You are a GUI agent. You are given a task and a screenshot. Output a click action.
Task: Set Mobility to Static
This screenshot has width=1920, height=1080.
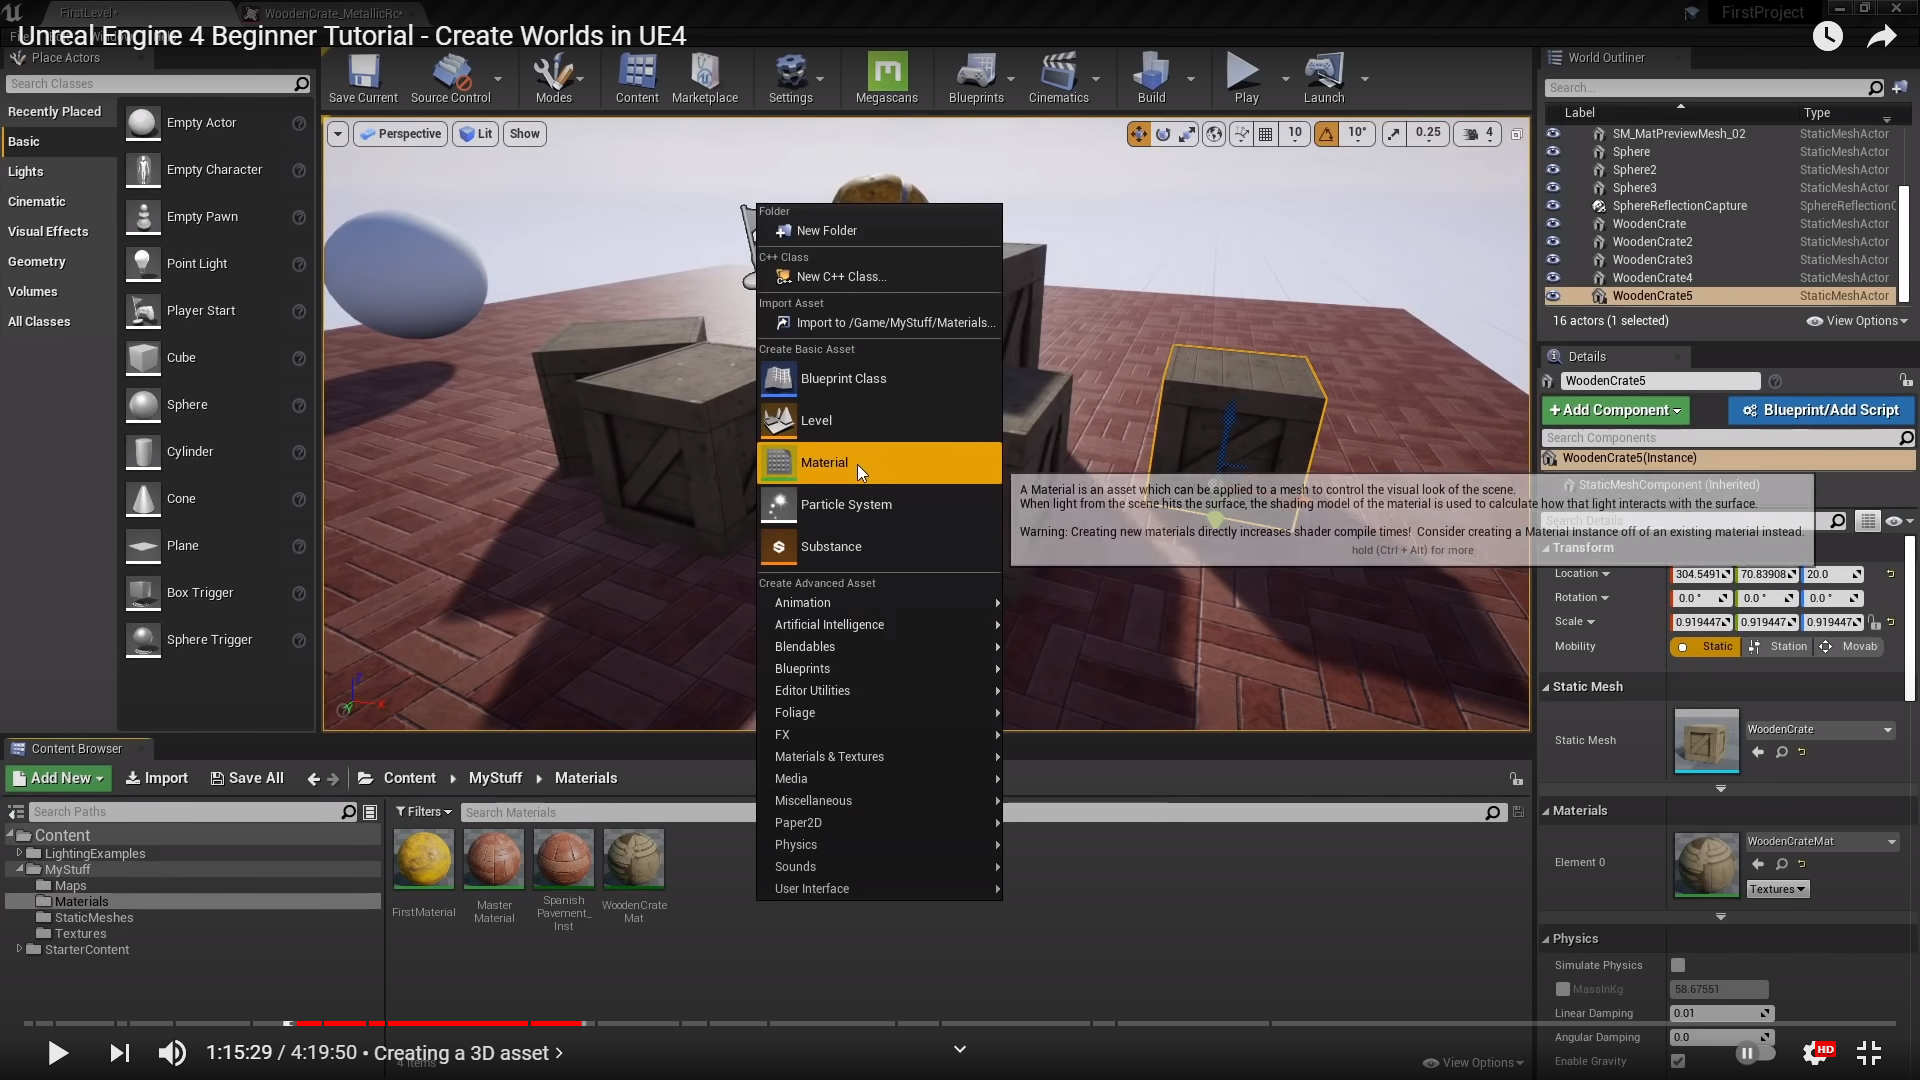click(x=1706, y=647)
